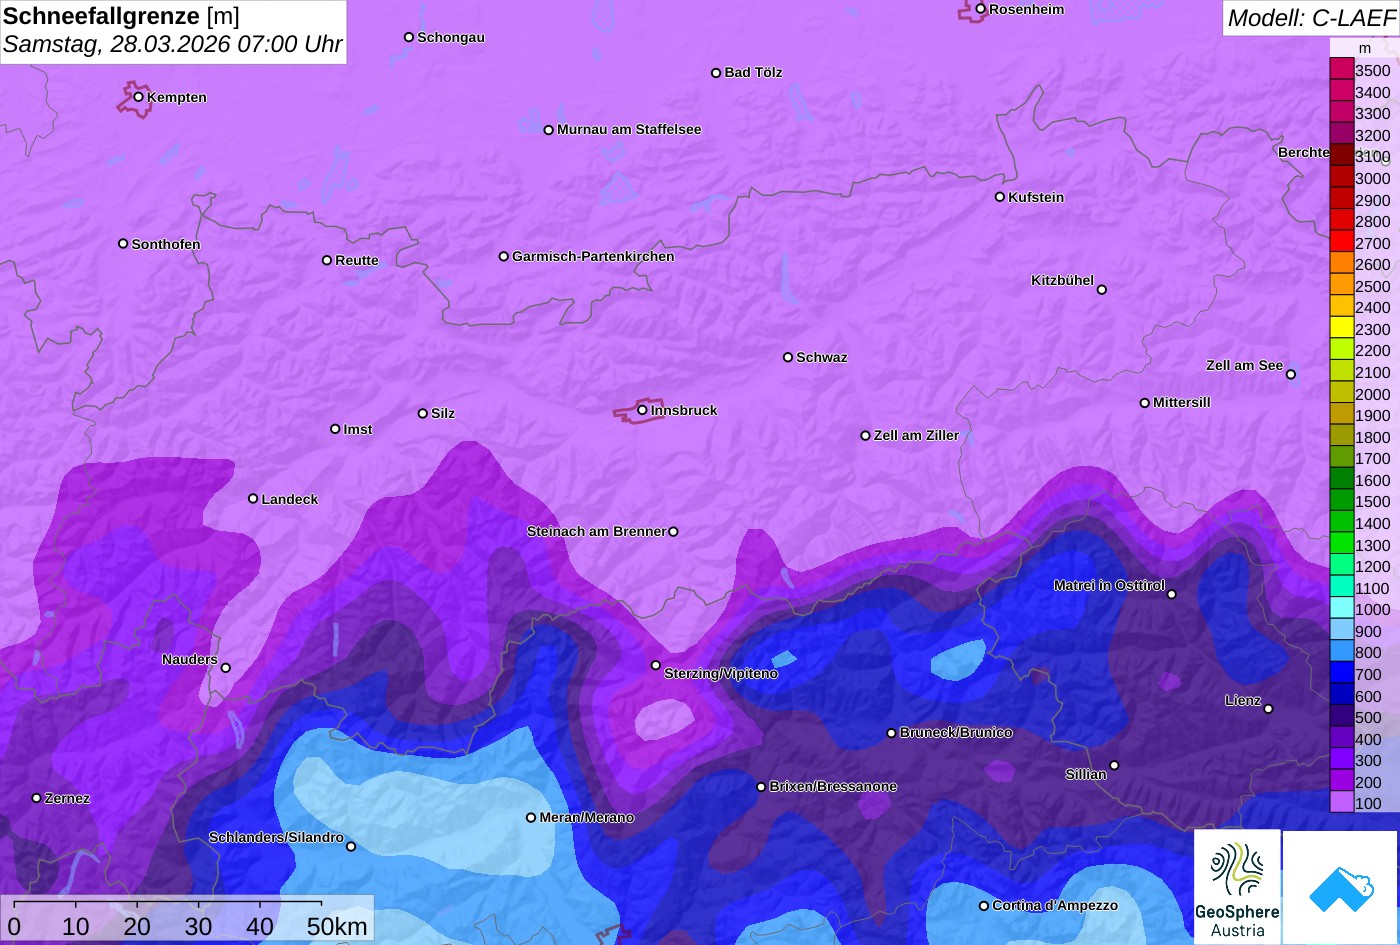
Task: Click the Innsbruck city marker dot
Action: (x=642, y=409)
